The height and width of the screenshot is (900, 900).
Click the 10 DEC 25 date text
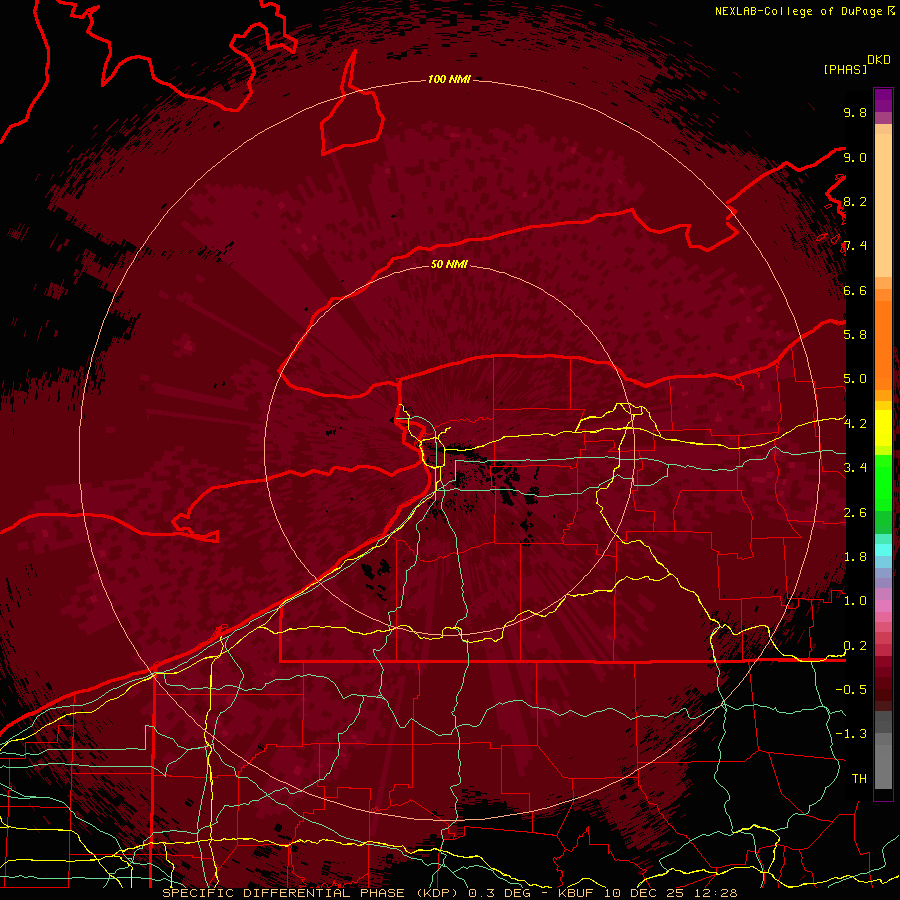[x=646, y=893]
